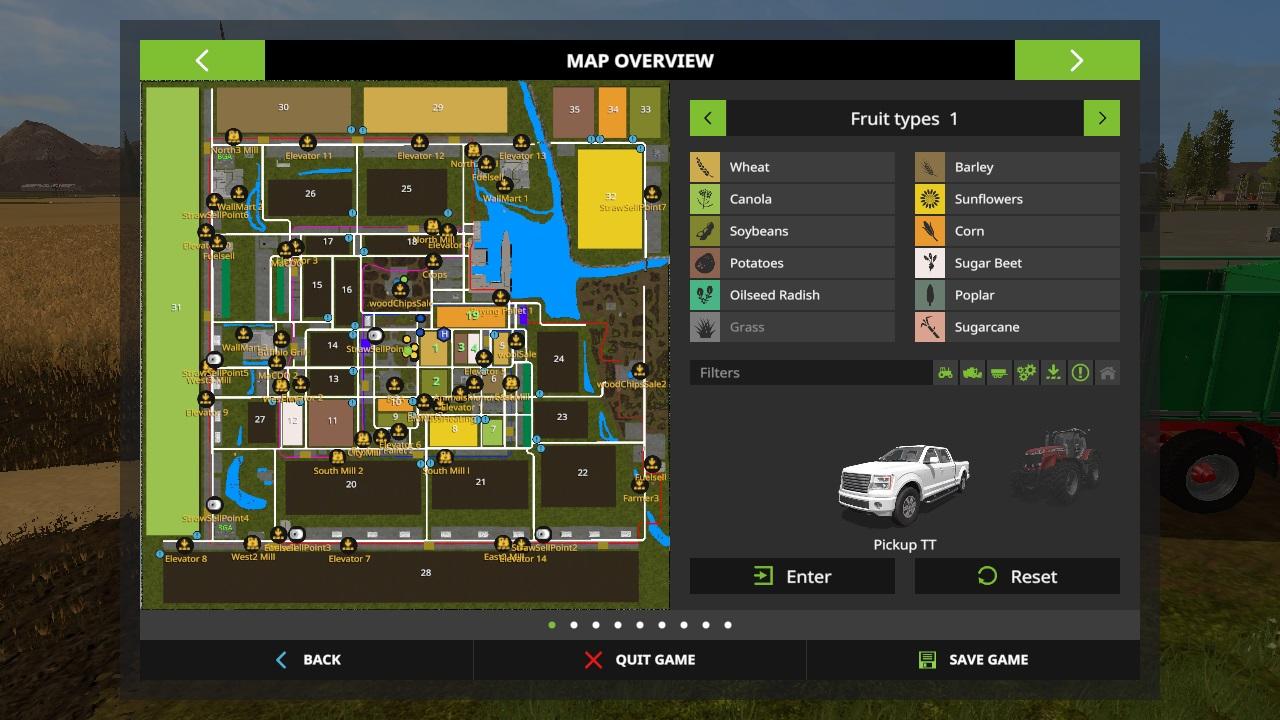Toggle the tractor vehicles filter icon
This screenshot has height=720, width=1280.
pos(945,373)
